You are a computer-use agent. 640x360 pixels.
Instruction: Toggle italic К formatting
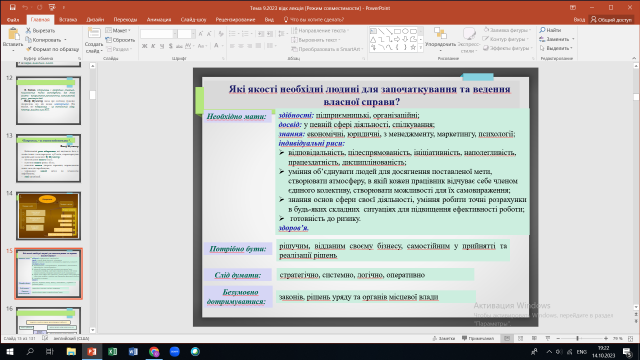[x=153, y=46]
